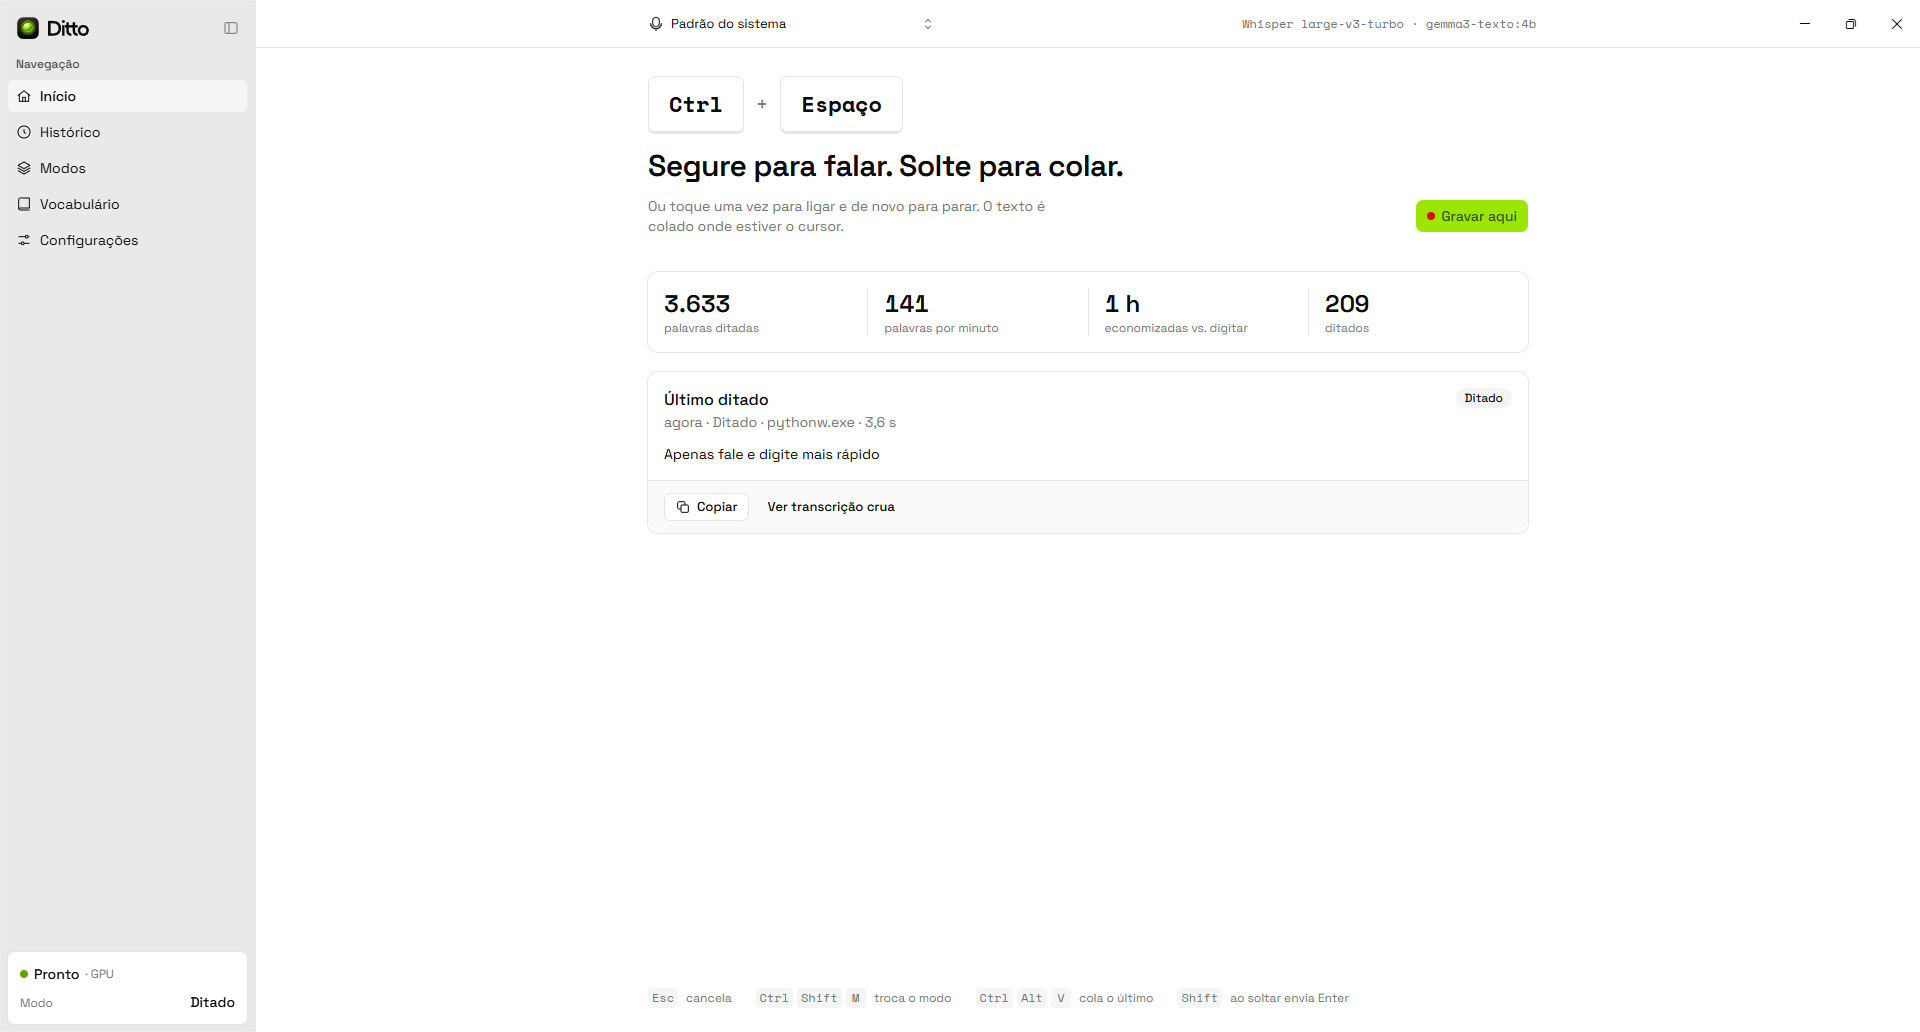Click the Ctrl hotkey key
Image resolution: width=1920 pixels, height=1032 pixels.
[695, 104]
